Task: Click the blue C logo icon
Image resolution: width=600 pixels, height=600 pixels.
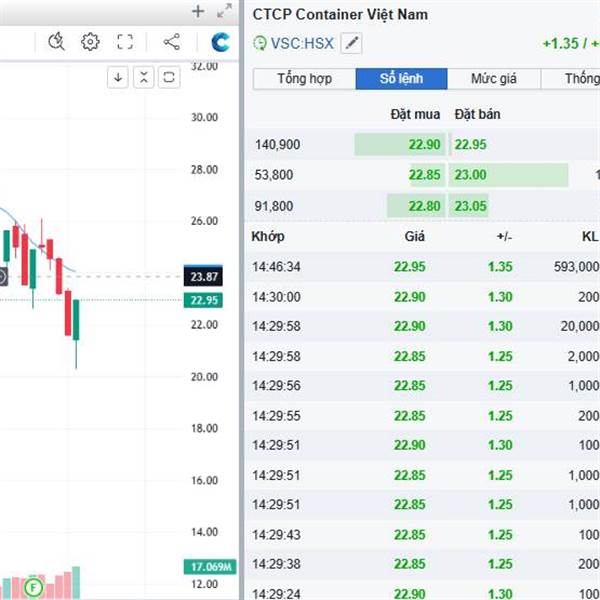Action: 220,42
